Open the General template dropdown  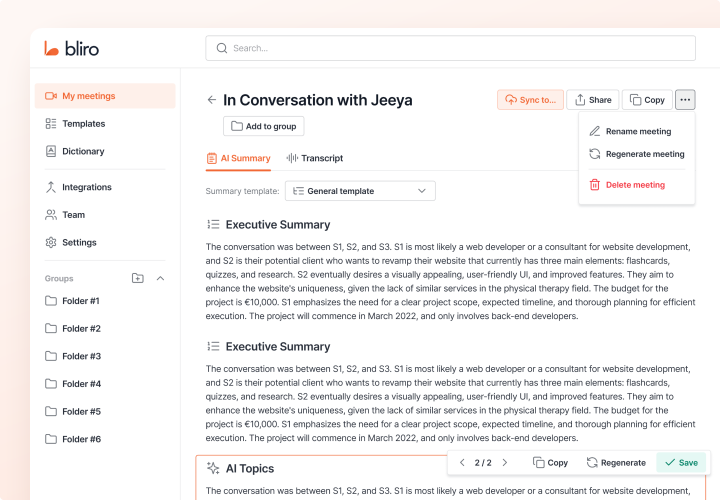(360, 191)
